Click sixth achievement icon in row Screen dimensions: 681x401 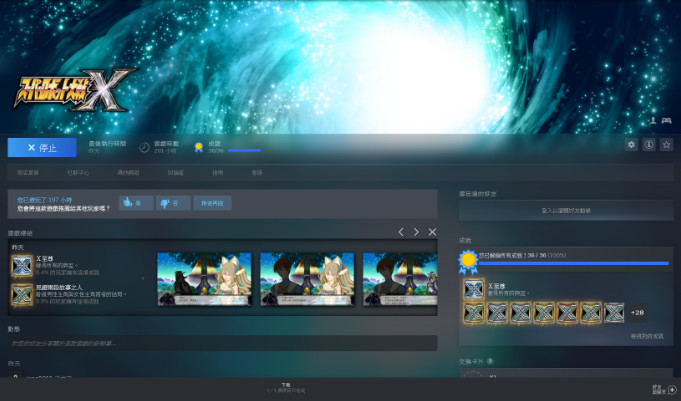[591, 313]
